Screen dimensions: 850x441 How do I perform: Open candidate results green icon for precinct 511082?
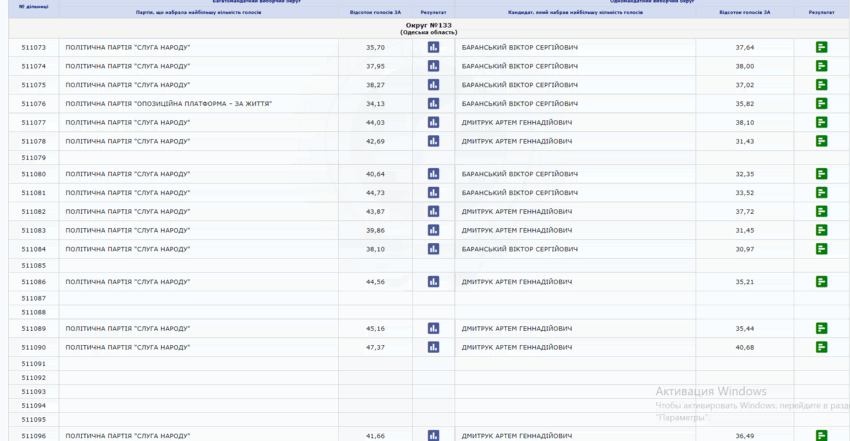821,211
